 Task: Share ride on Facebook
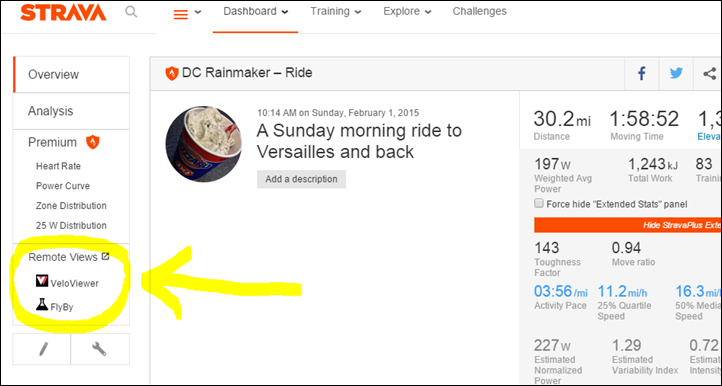point(641,73)
